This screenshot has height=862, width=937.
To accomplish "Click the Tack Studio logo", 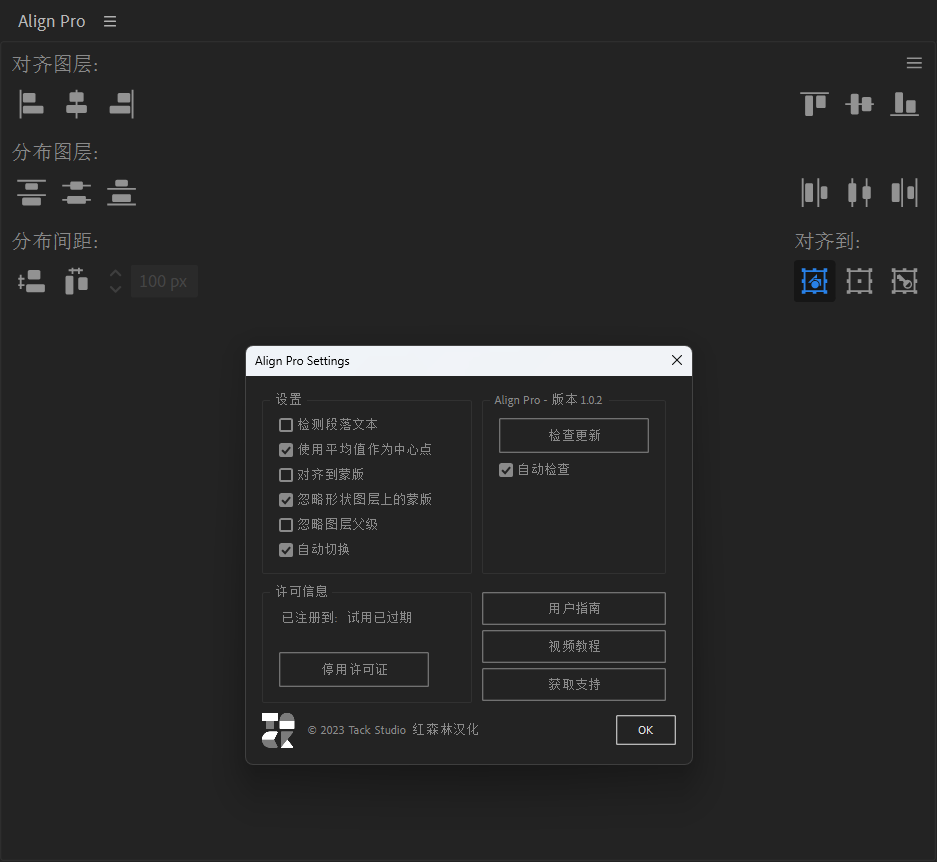I will tap(278, 730).
